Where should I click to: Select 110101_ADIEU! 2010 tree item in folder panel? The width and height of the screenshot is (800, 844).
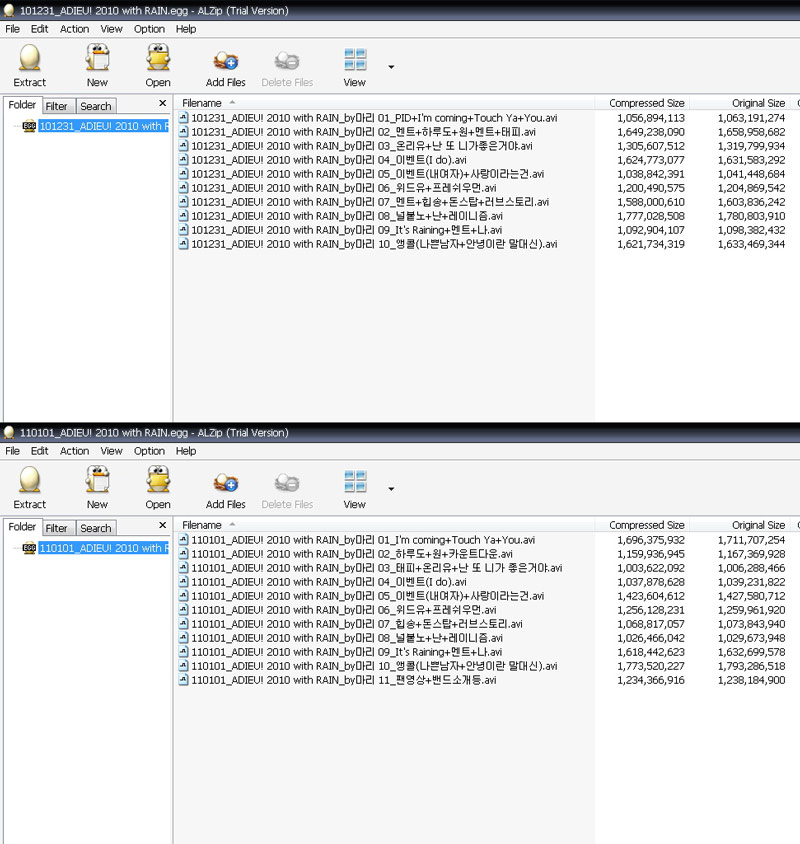[103, 548]
